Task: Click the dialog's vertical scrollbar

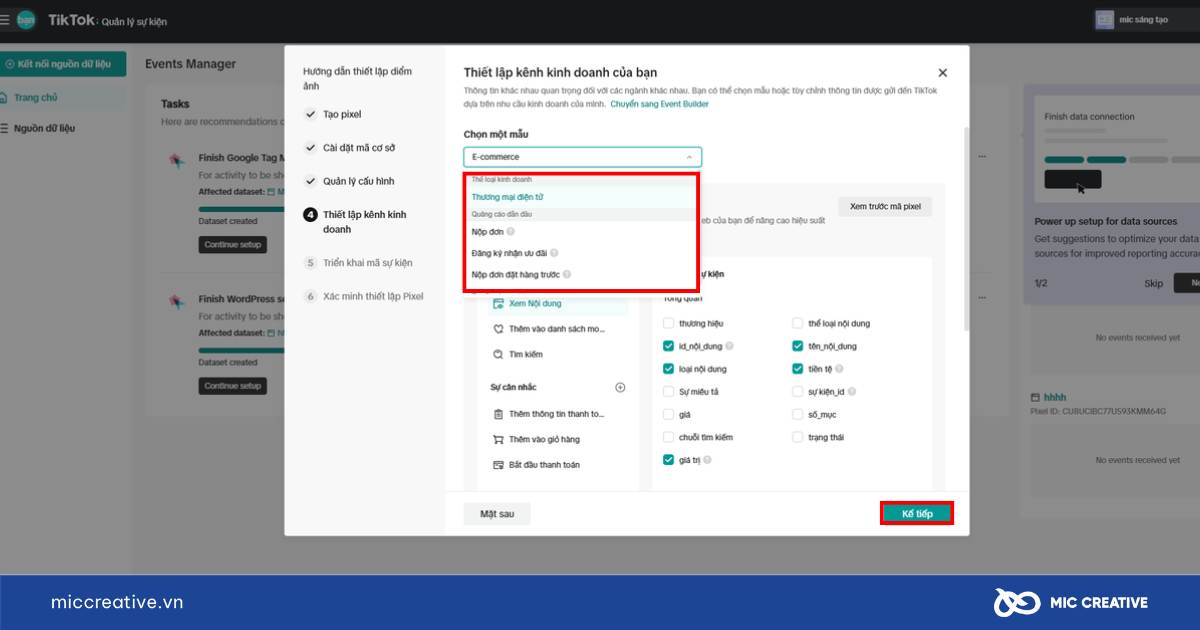Action: (x=965, y=230)
